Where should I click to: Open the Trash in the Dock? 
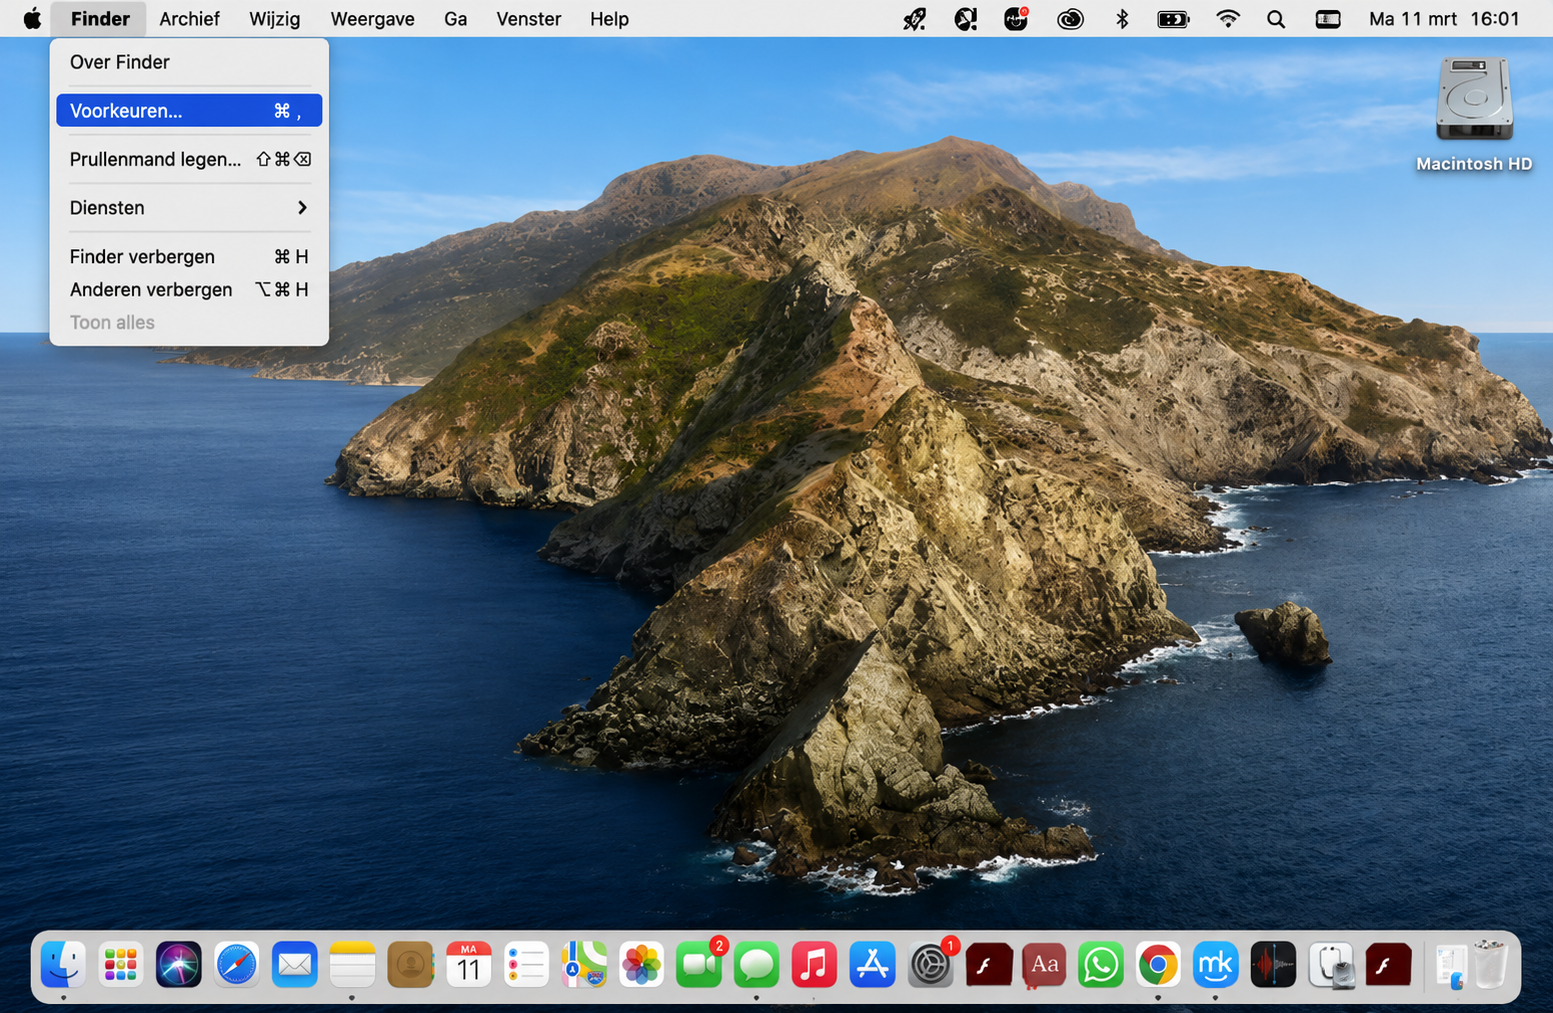pyautogui.click(x=1490, y=965)
